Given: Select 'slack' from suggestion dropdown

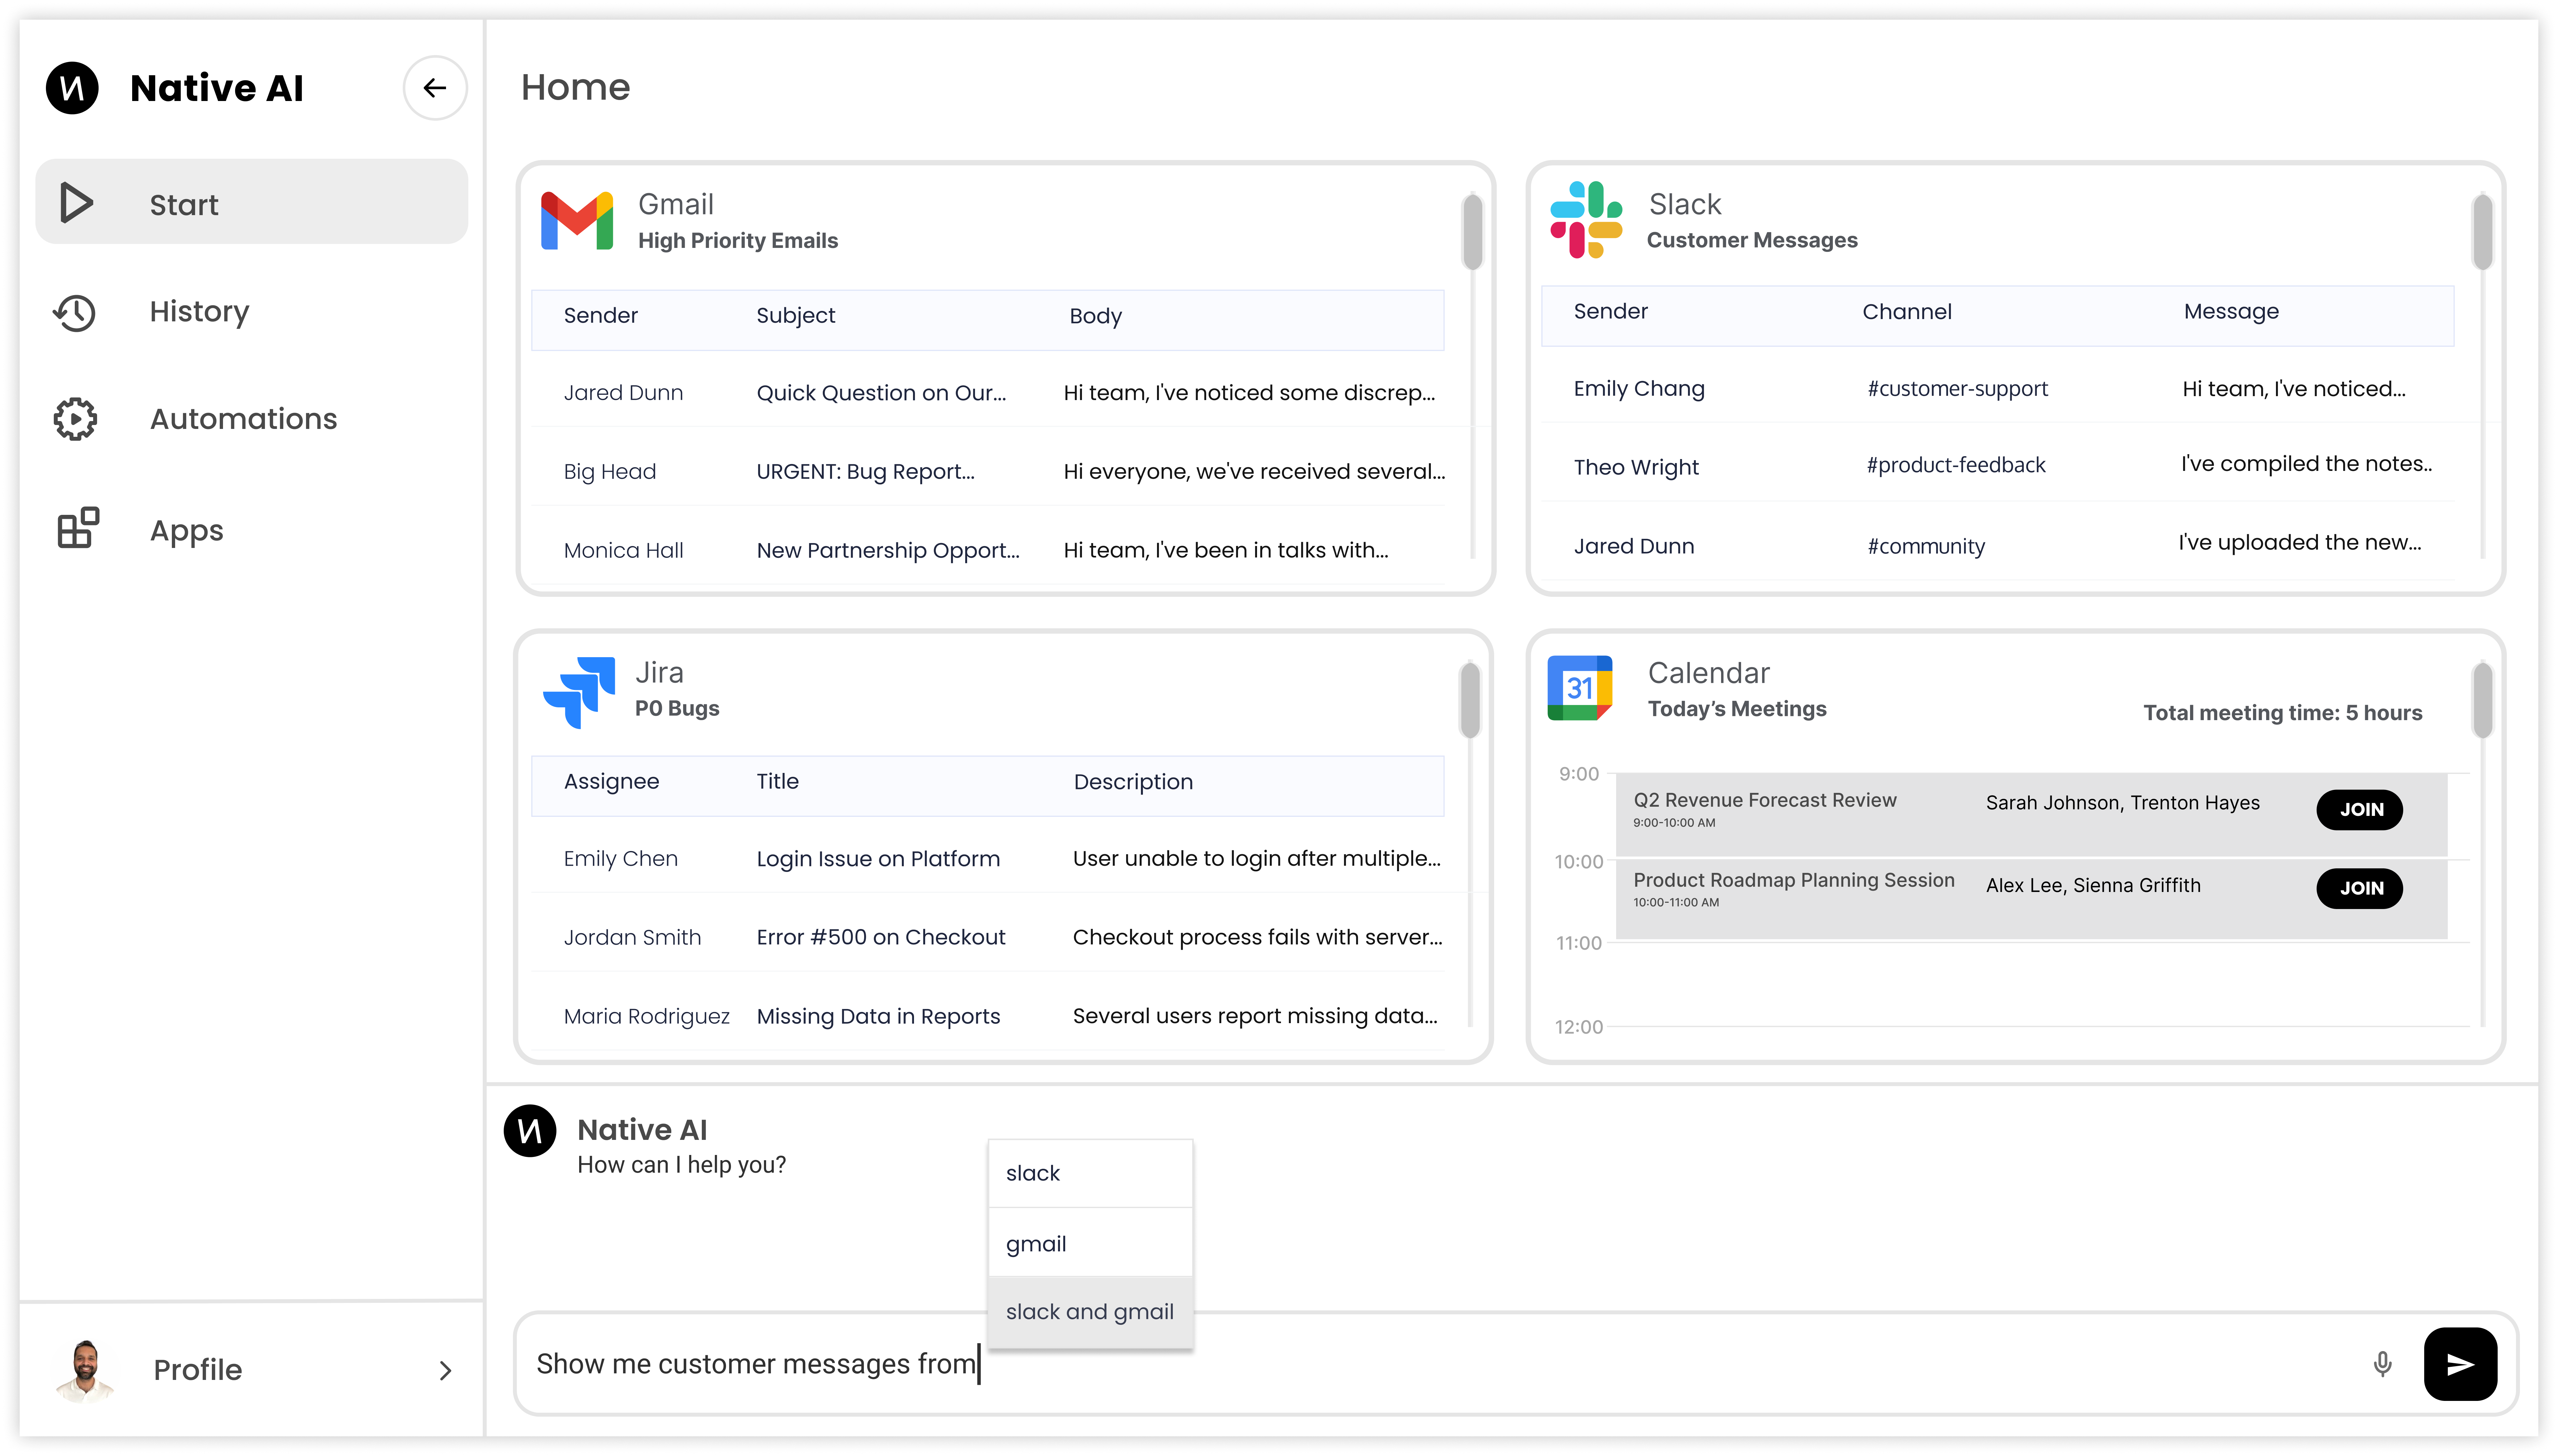Looking at the screenshot, I should pos(1090,1173).
